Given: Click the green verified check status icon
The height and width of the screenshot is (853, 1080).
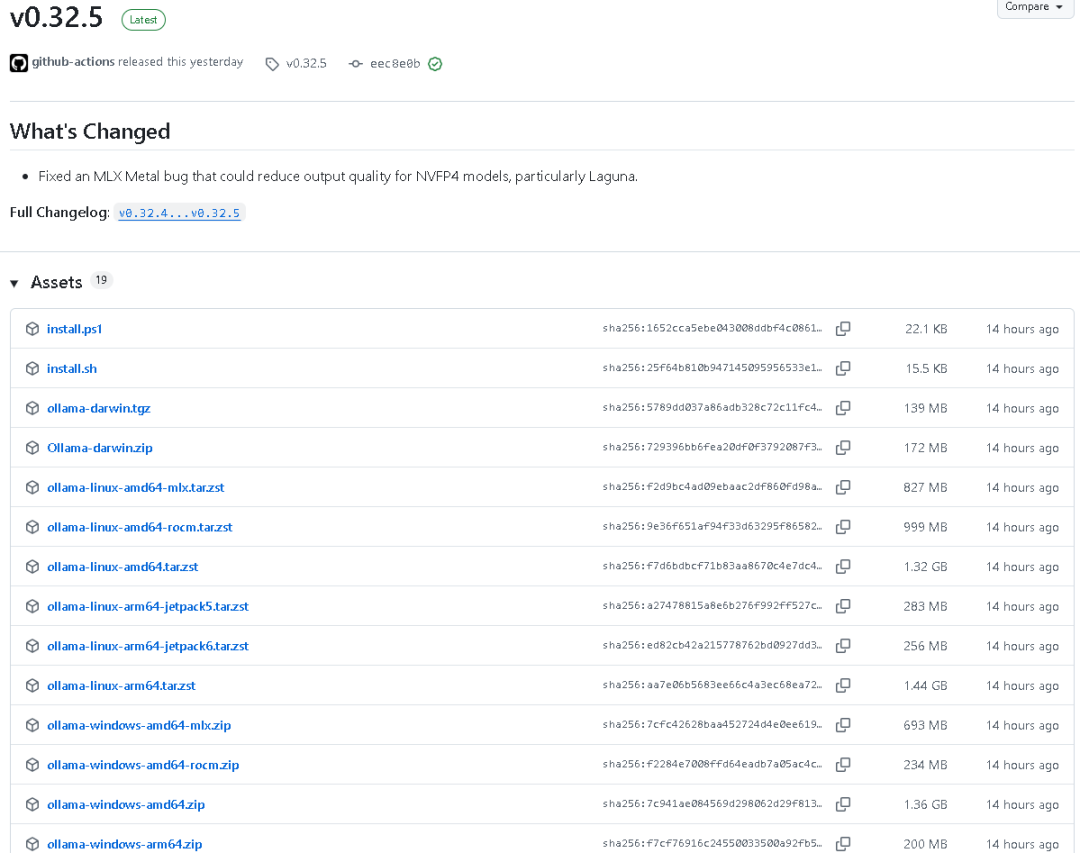Looking at the screenshot, I should [435, 64].
